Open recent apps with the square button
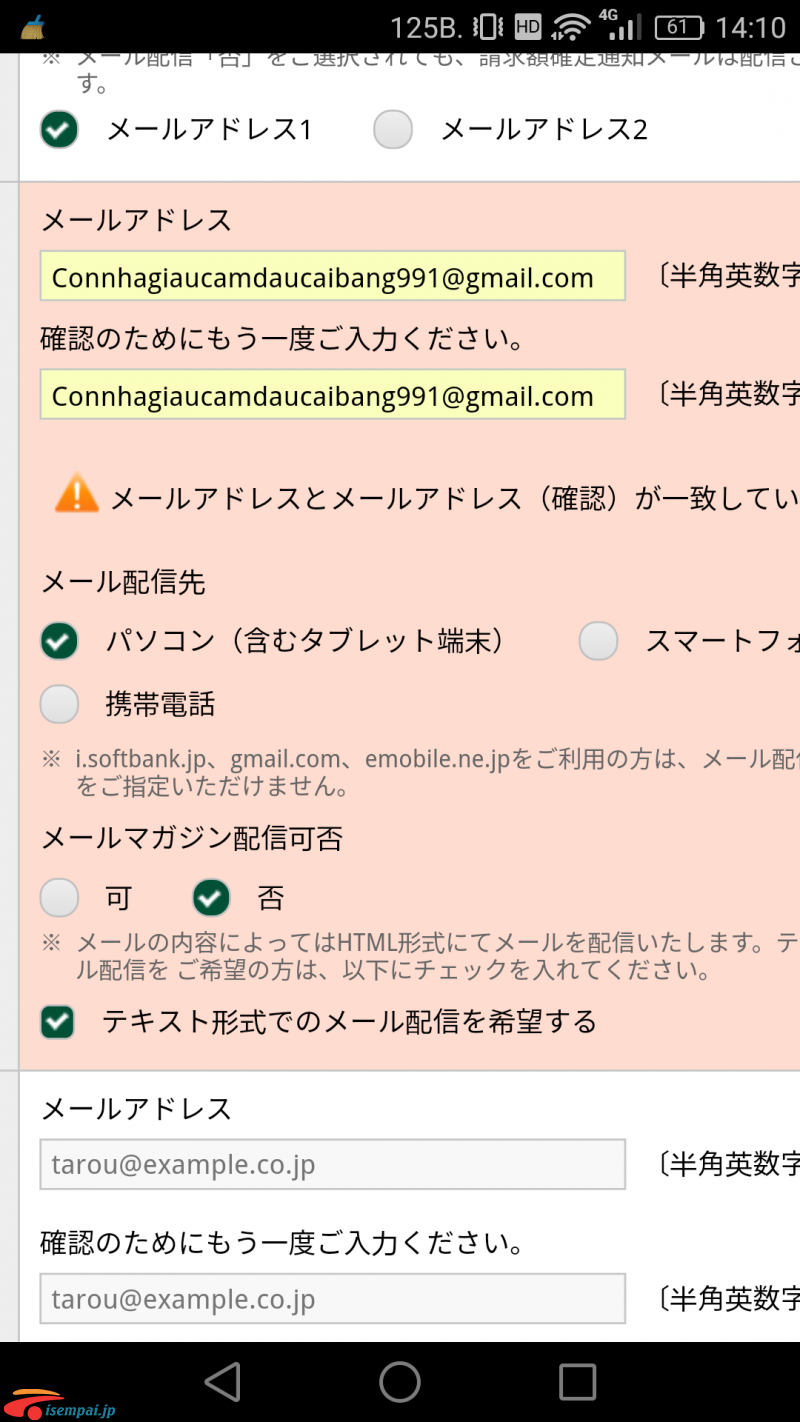 [x=577, y=1382]
